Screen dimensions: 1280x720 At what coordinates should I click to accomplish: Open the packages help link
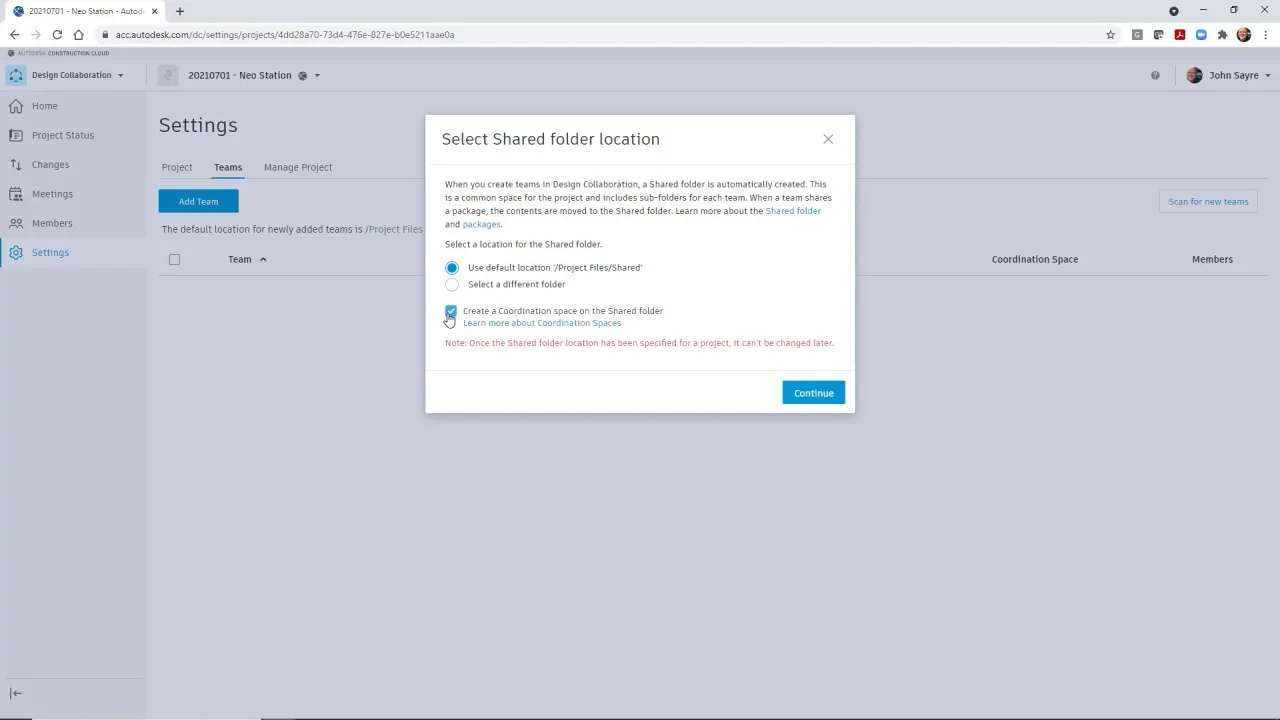481,224
